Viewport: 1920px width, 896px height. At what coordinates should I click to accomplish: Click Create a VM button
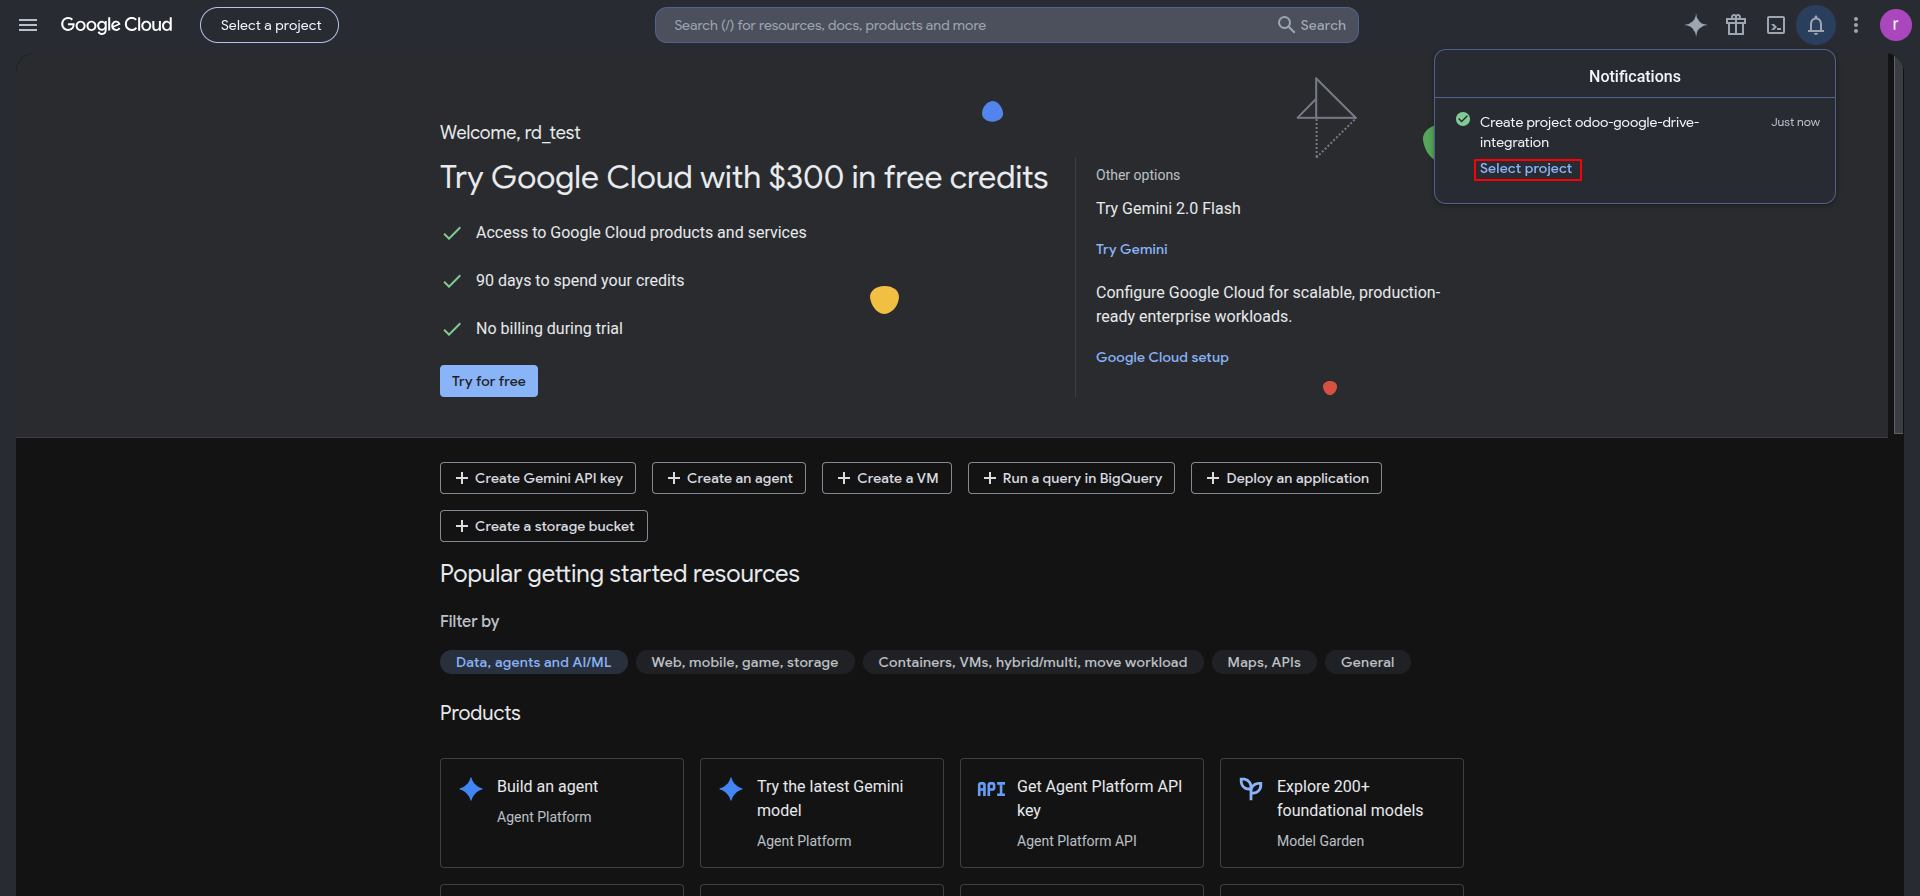tap(887, 478)
